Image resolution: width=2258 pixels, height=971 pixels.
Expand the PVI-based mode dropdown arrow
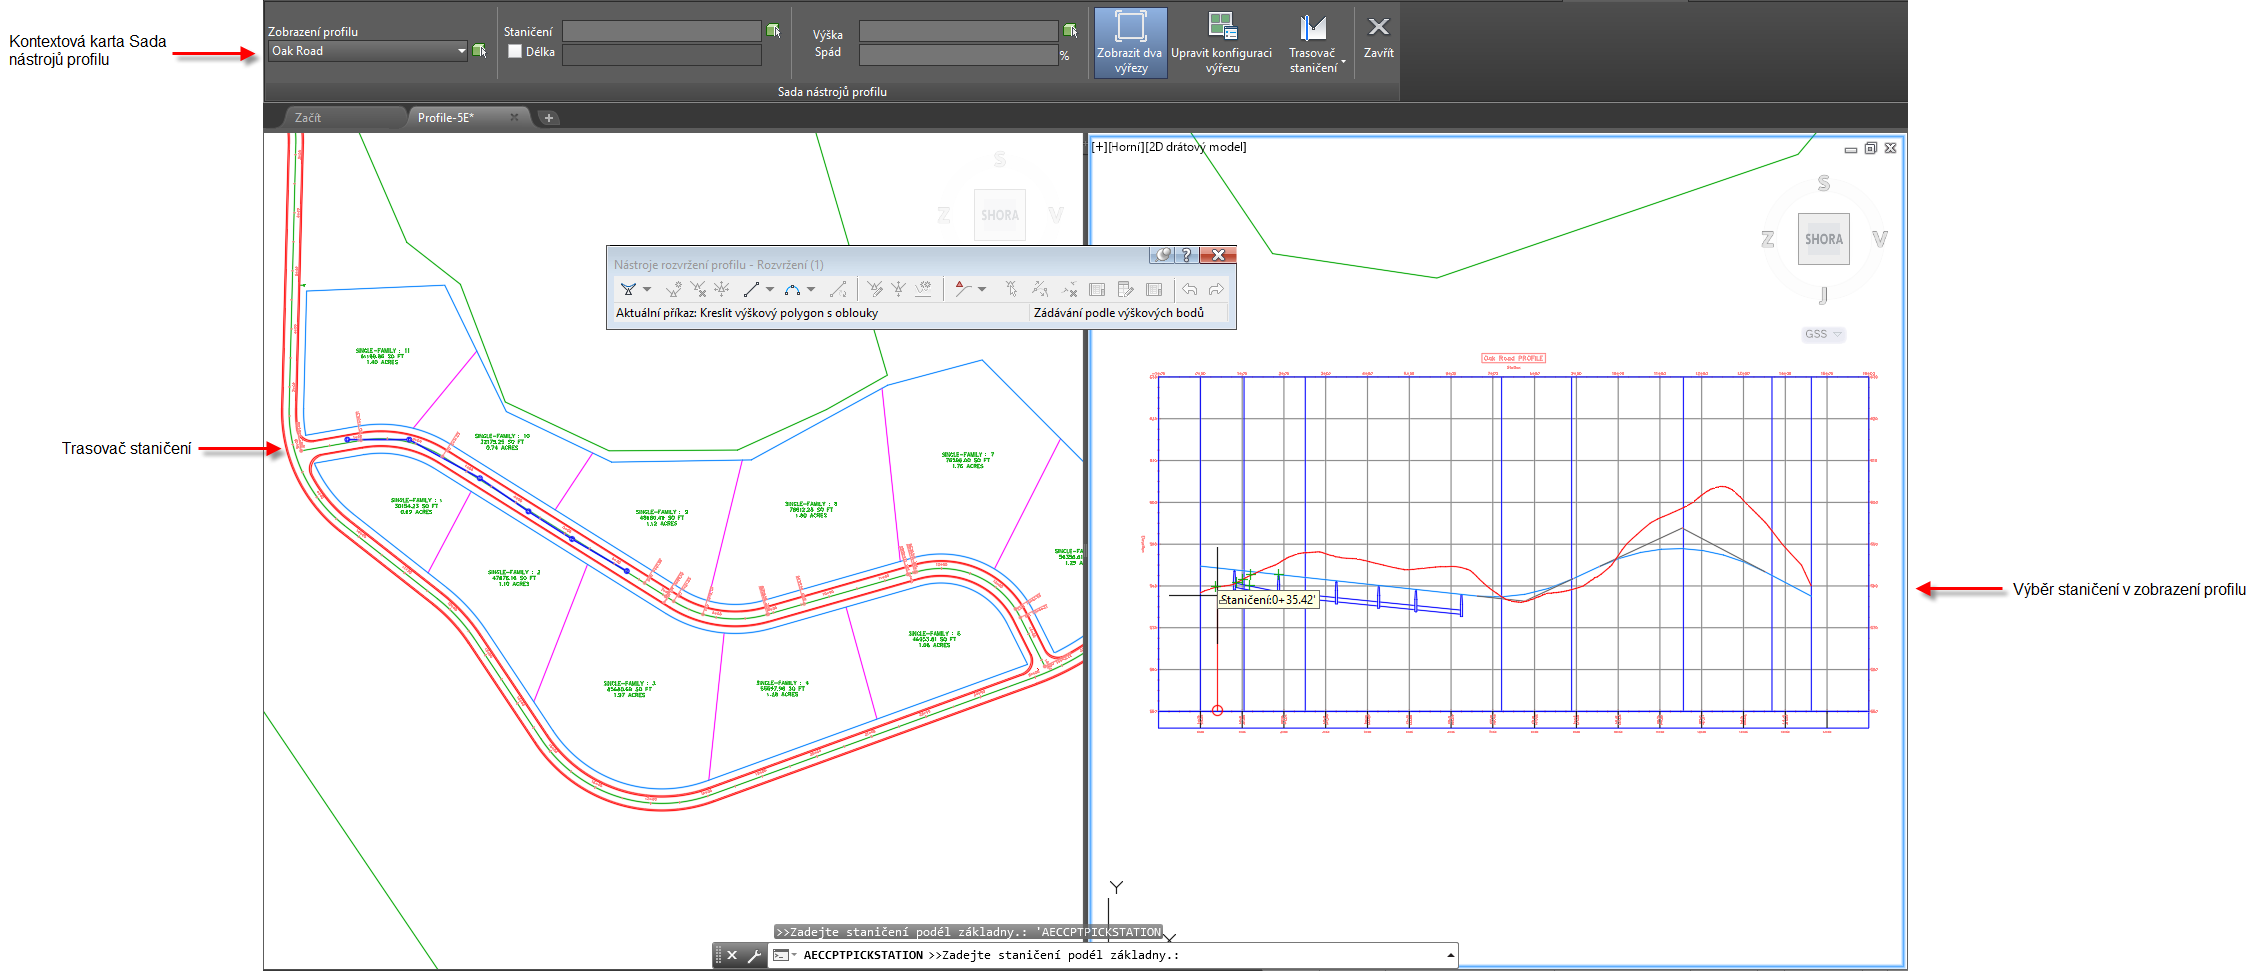point(982,289)
